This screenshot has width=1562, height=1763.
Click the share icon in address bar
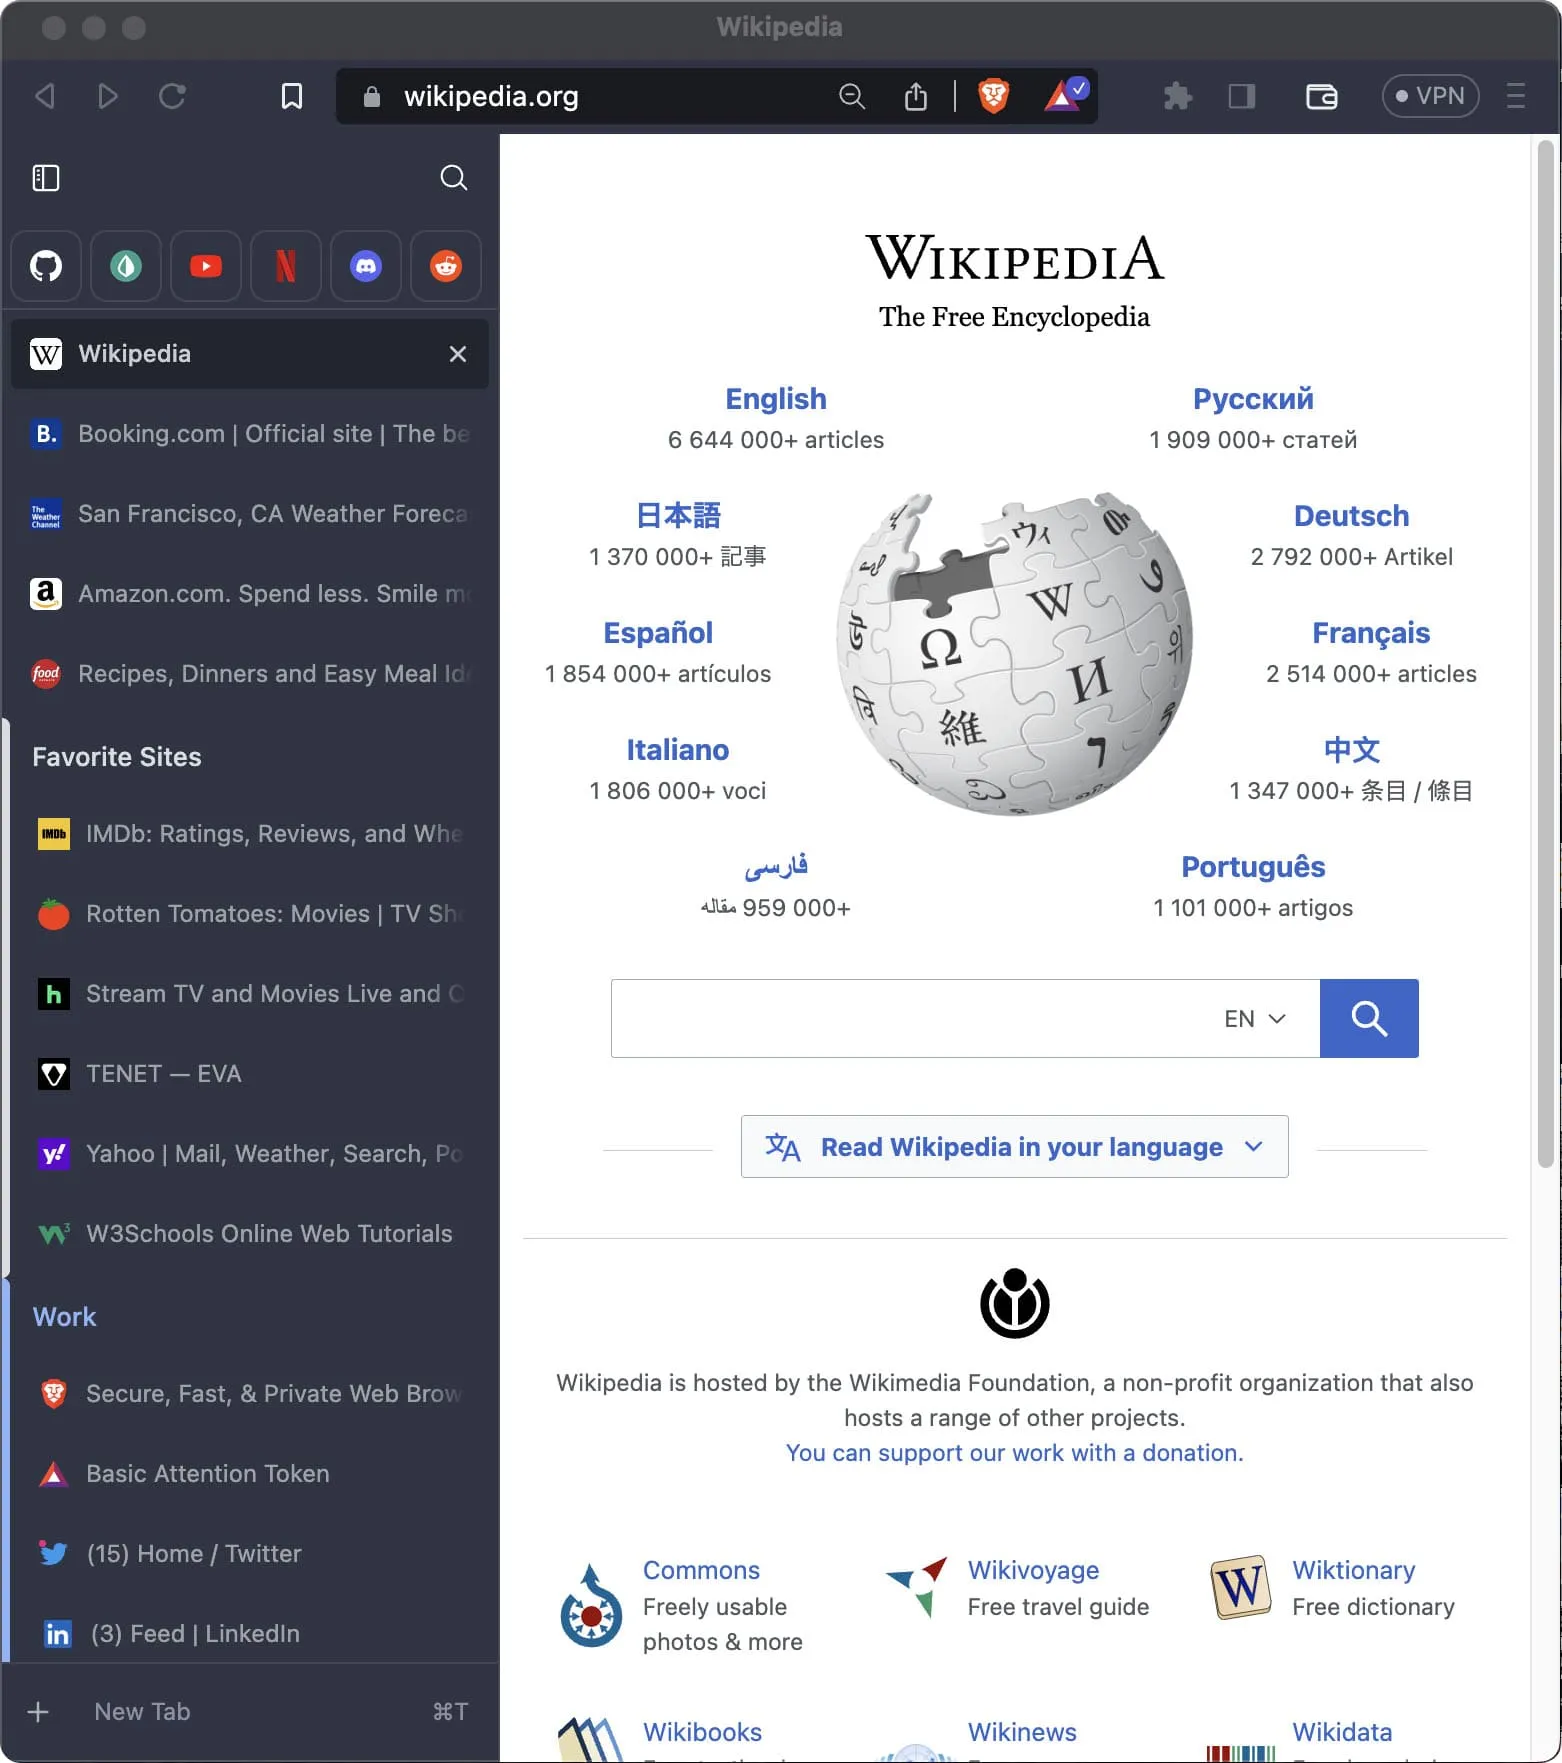point(915,96)
